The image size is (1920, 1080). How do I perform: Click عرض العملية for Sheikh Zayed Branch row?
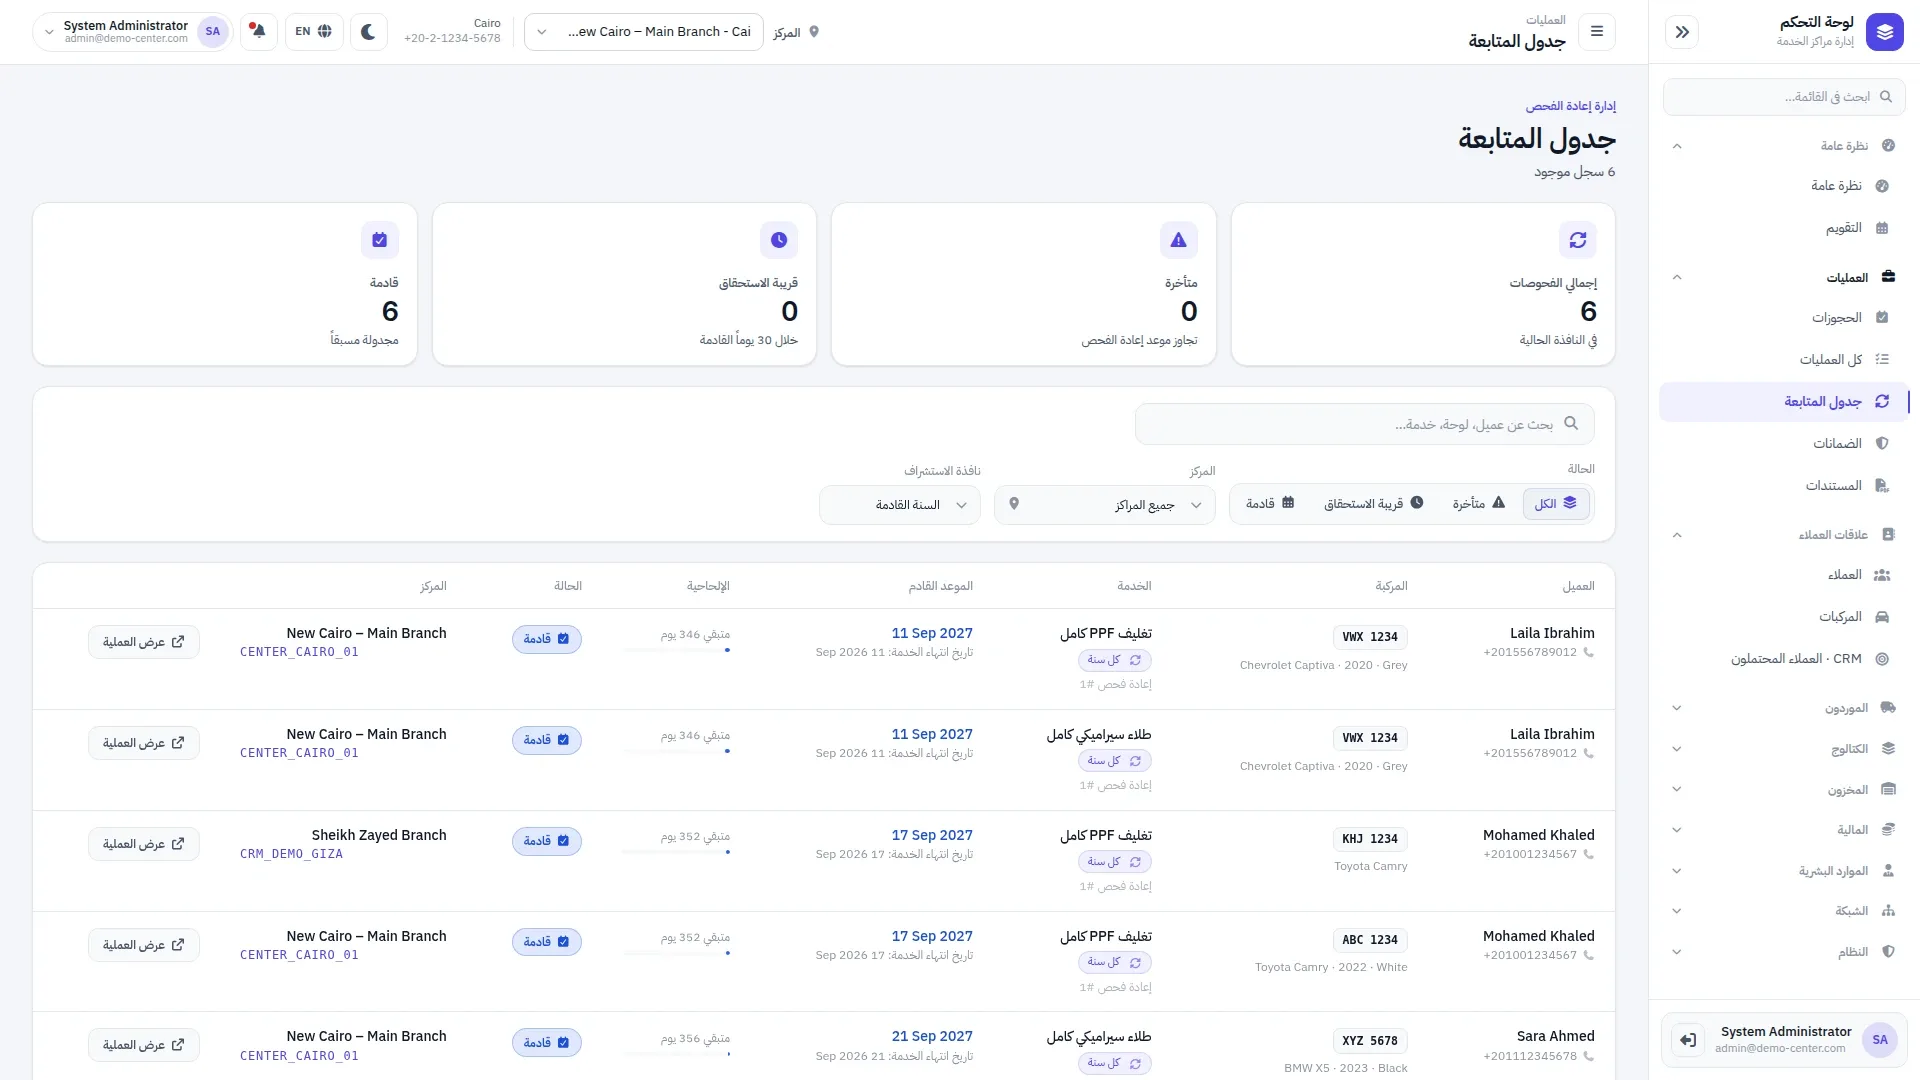[144, 844]
